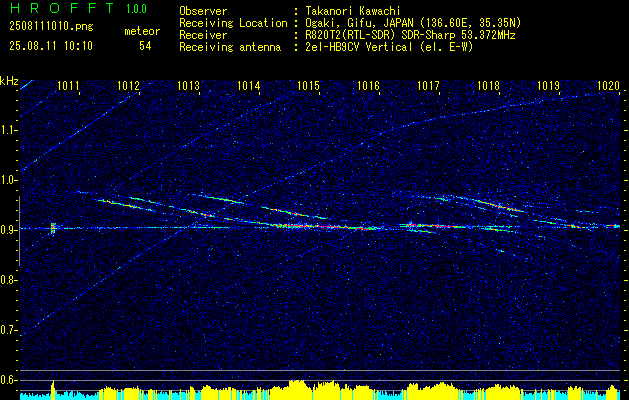
Task: Click the 1.0 kHz frequency label
Action: point(7,180)
